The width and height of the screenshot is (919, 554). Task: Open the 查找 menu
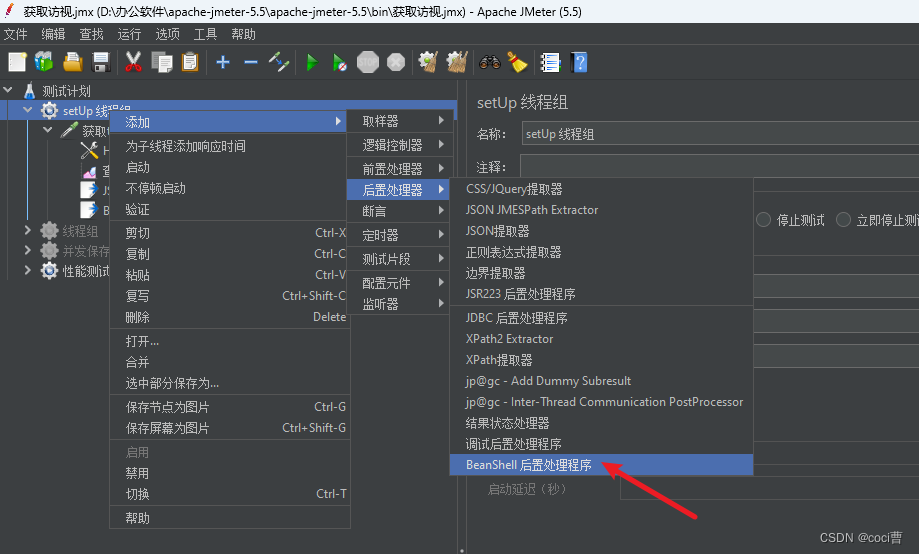coord(91,34)
